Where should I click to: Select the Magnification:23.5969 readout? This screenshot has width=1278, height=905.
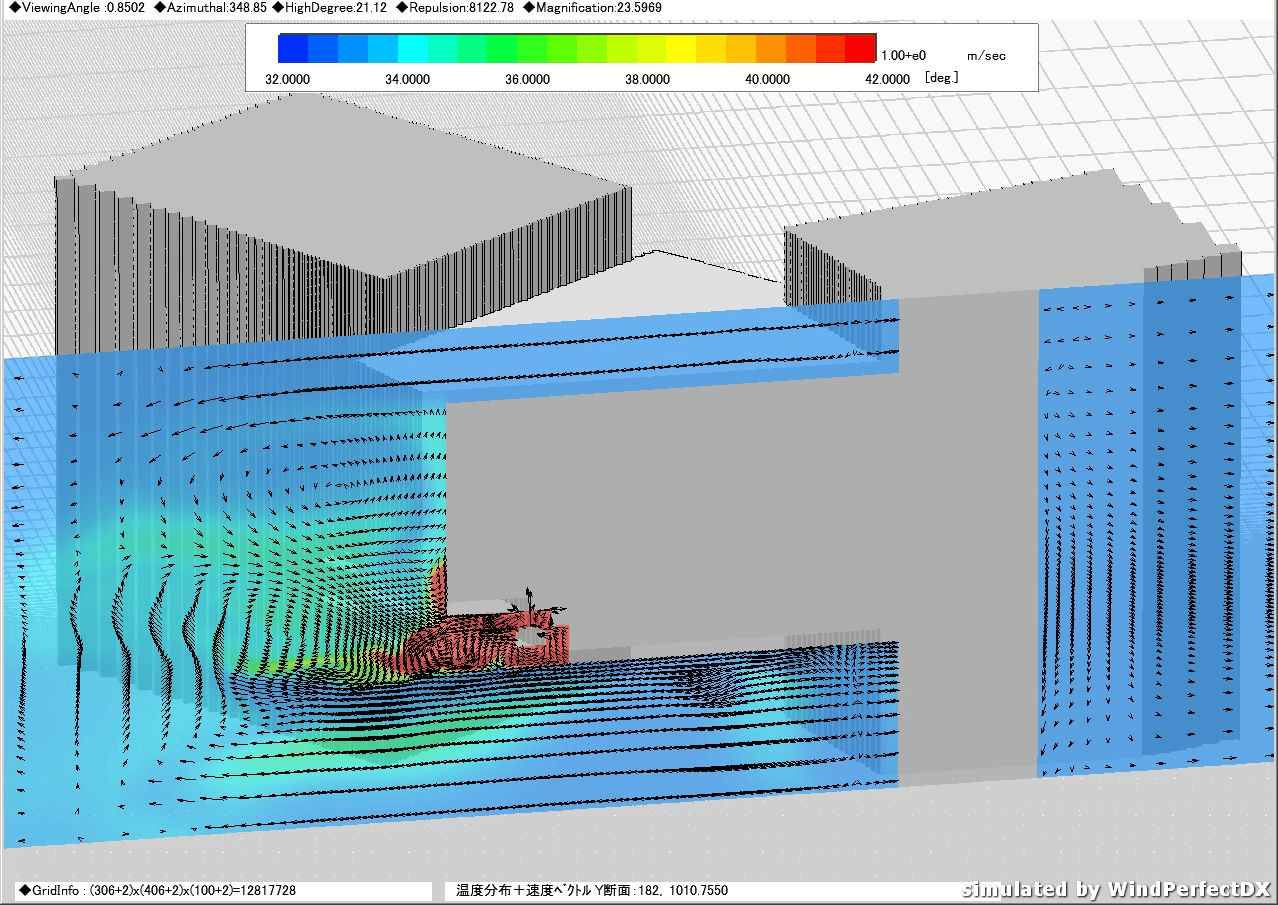pos(592,7)
